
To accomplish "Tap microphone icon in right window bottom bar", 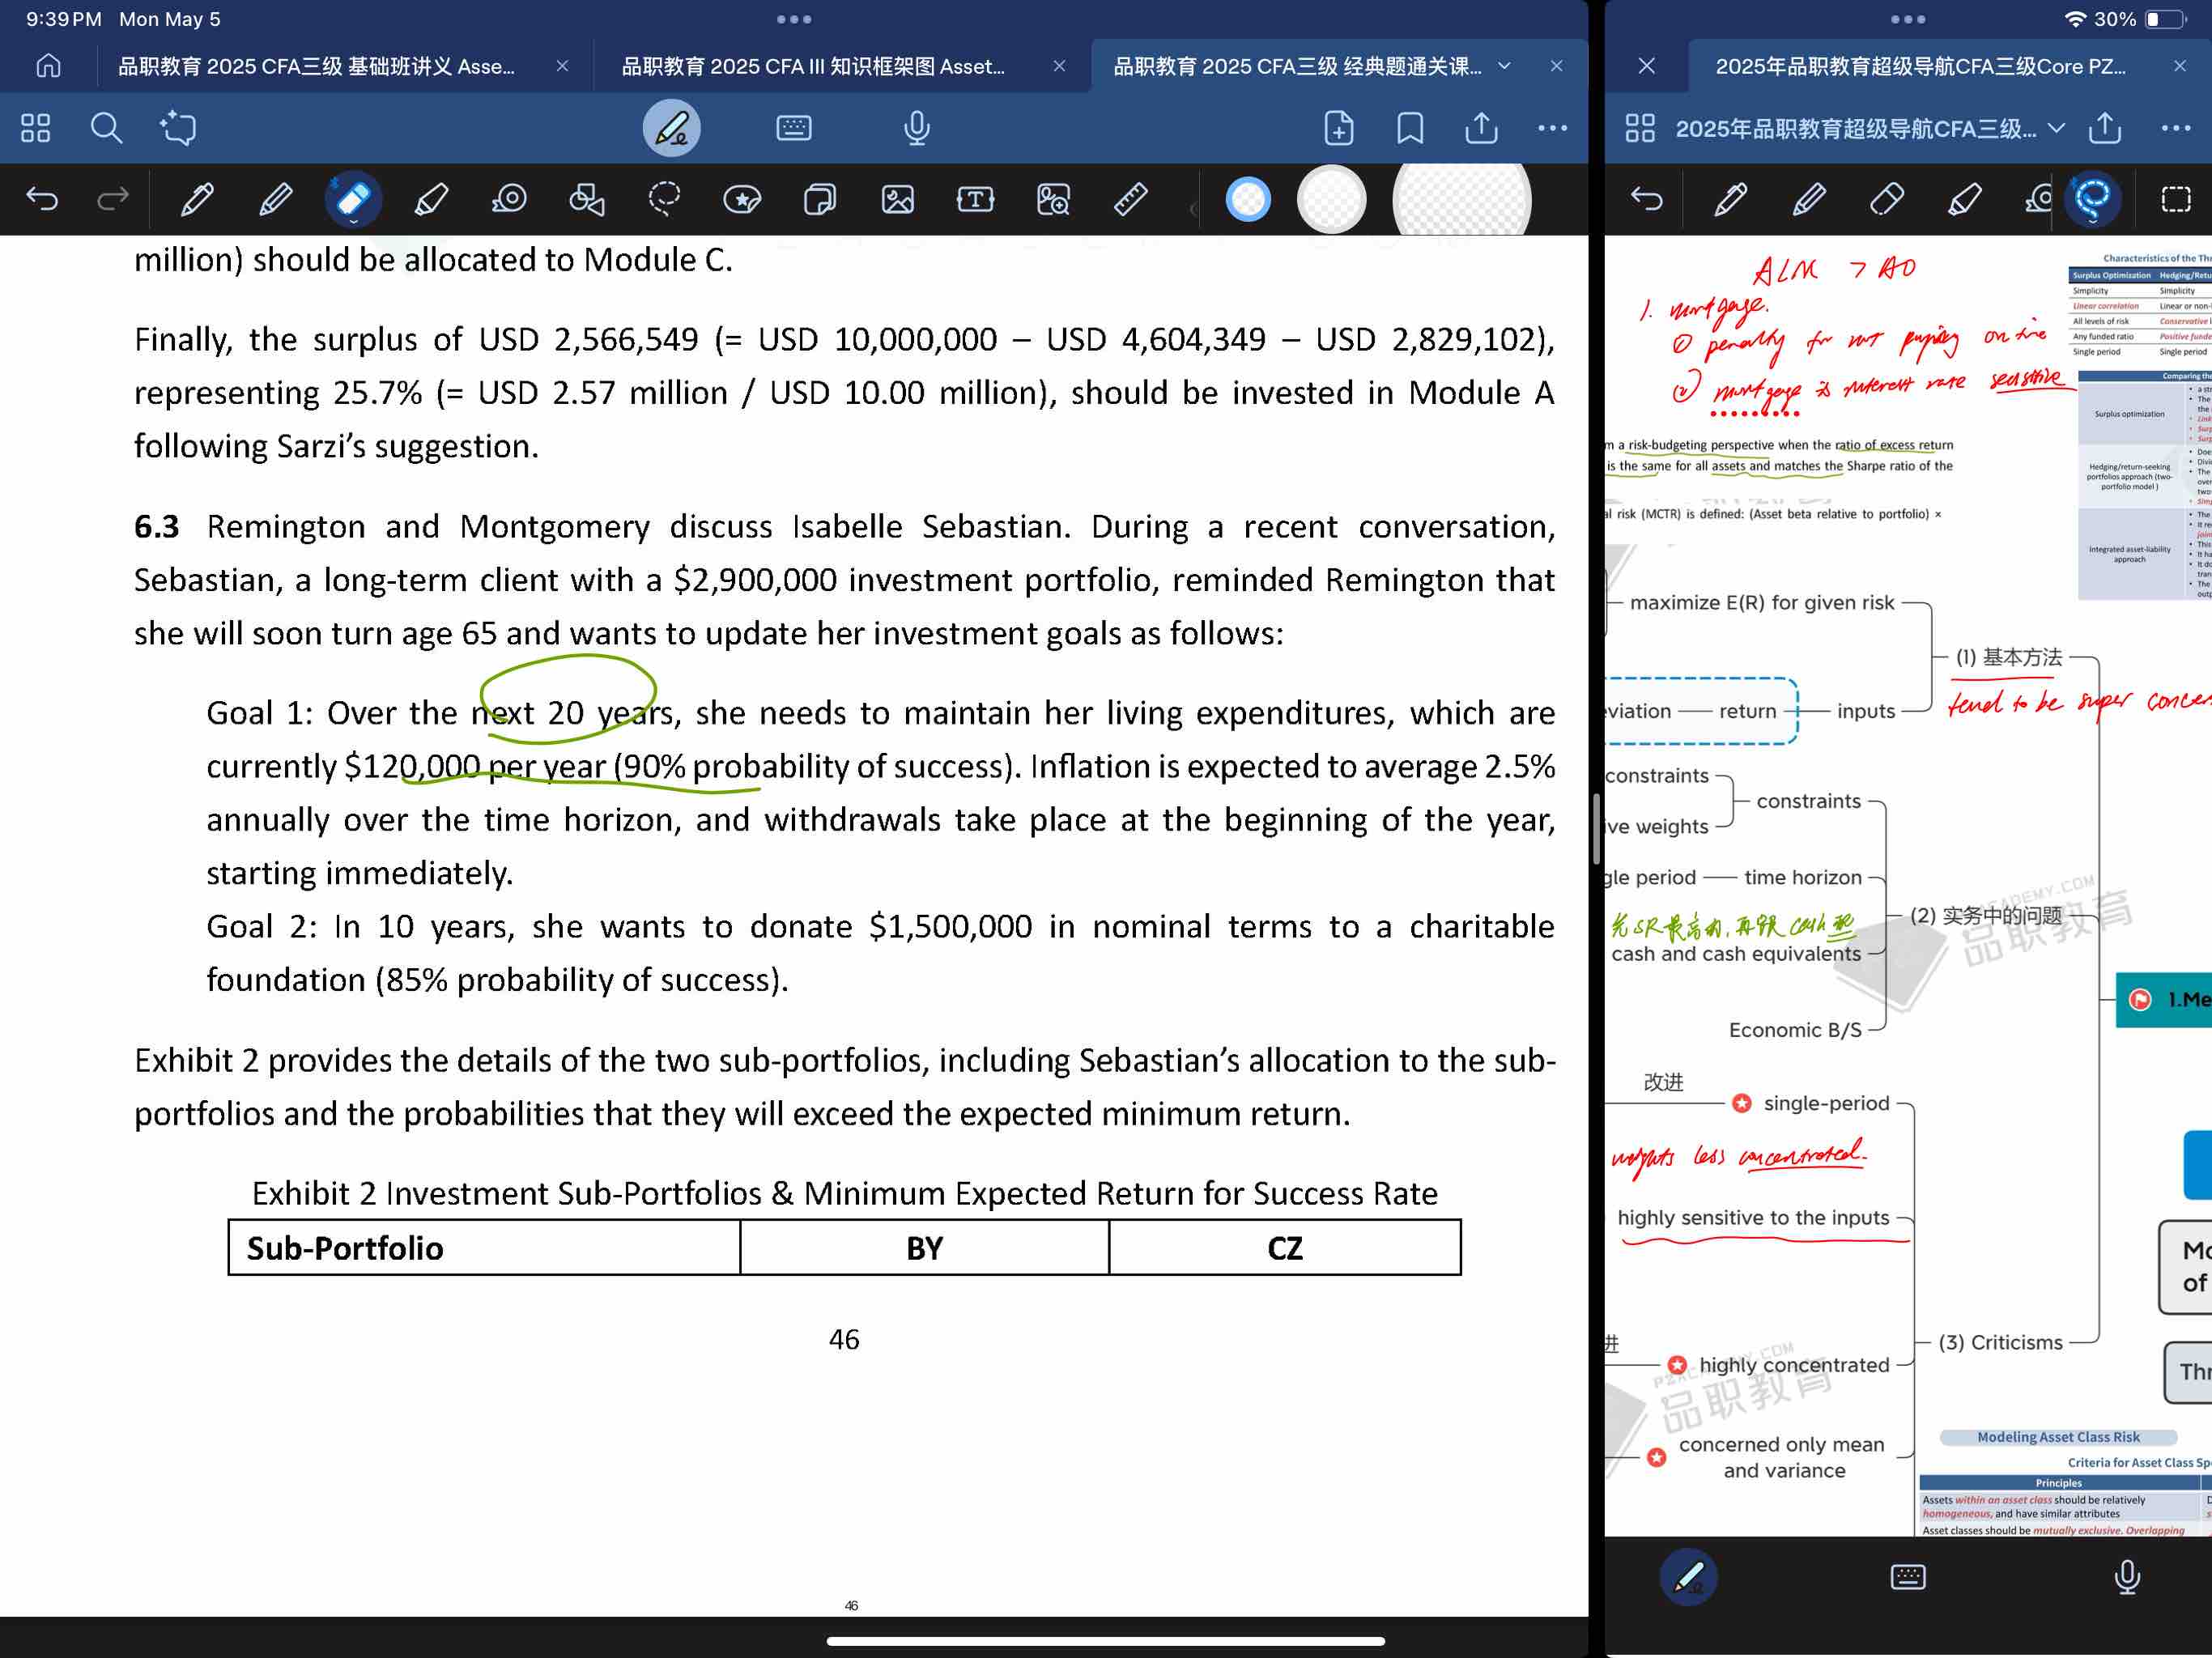I will (2127, 1577).
